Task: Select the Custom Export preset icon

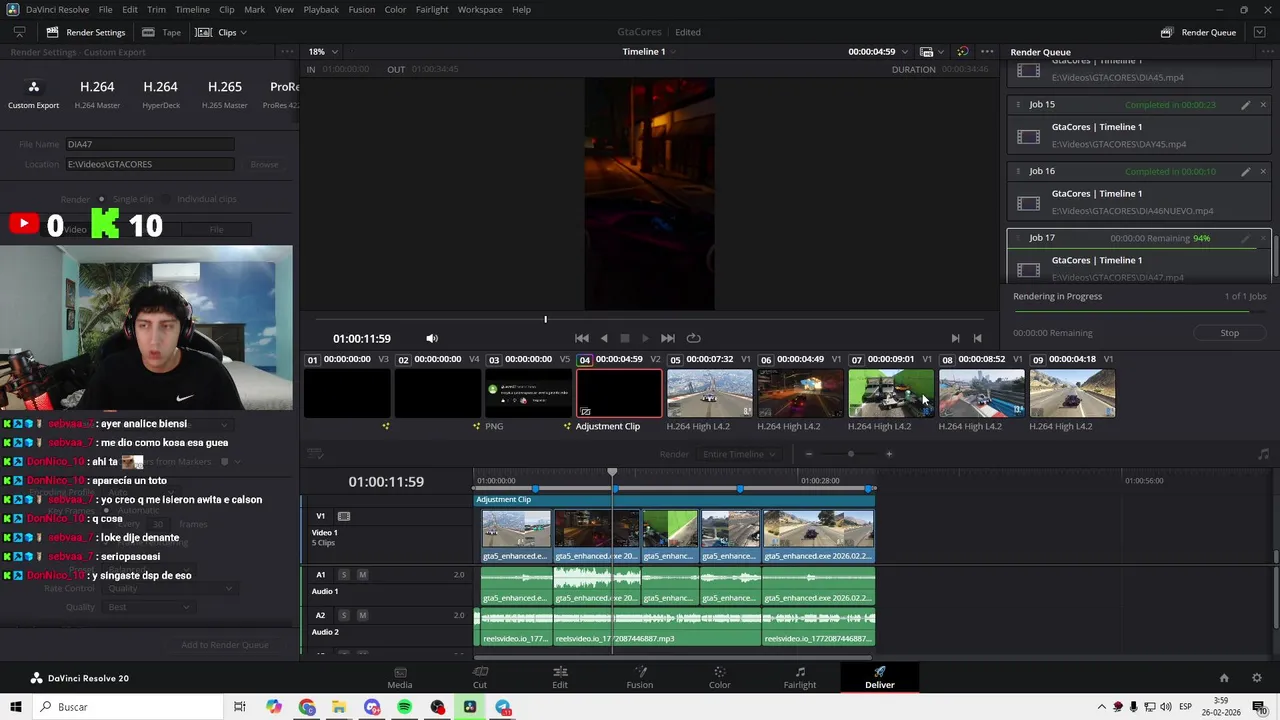Action: click(33, 87)
